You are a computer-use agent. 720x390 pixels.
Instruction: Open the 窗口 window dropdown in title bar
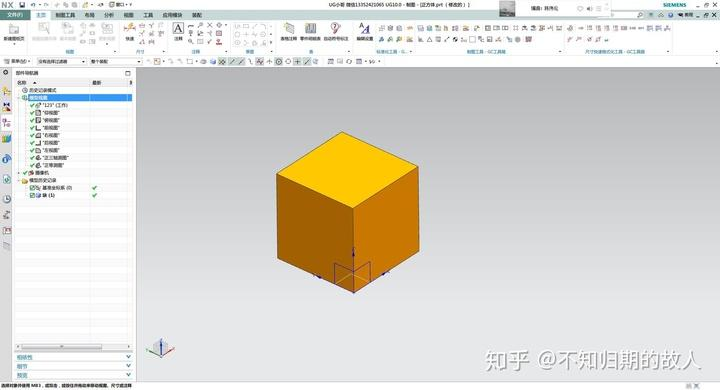[120, 5]
